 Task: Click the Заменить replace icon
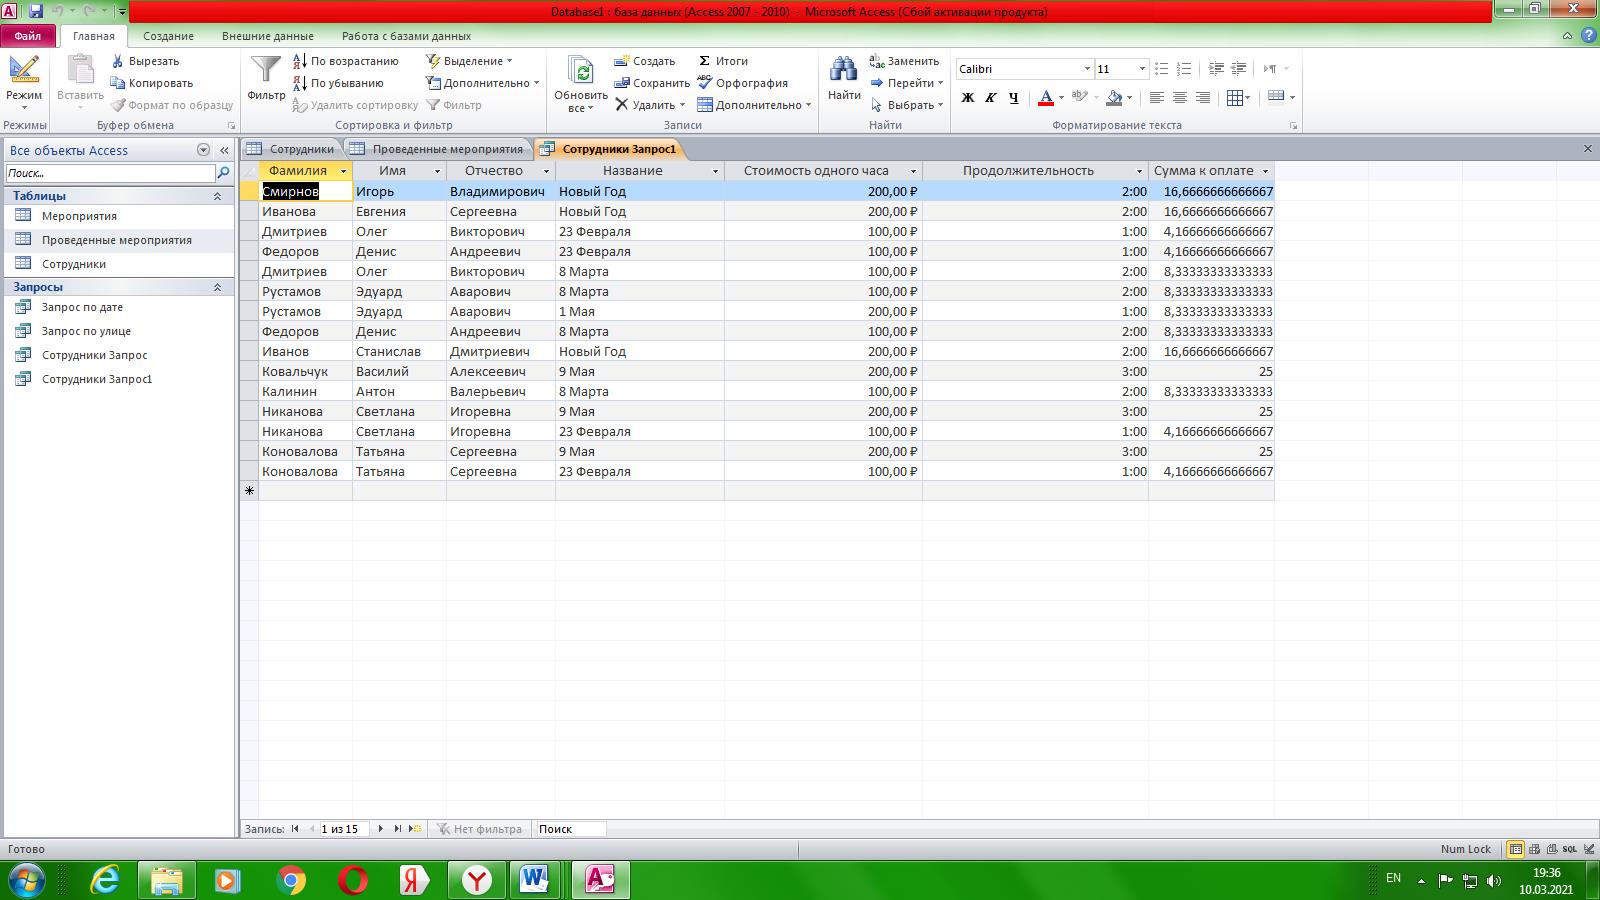(x=877, y=61)
